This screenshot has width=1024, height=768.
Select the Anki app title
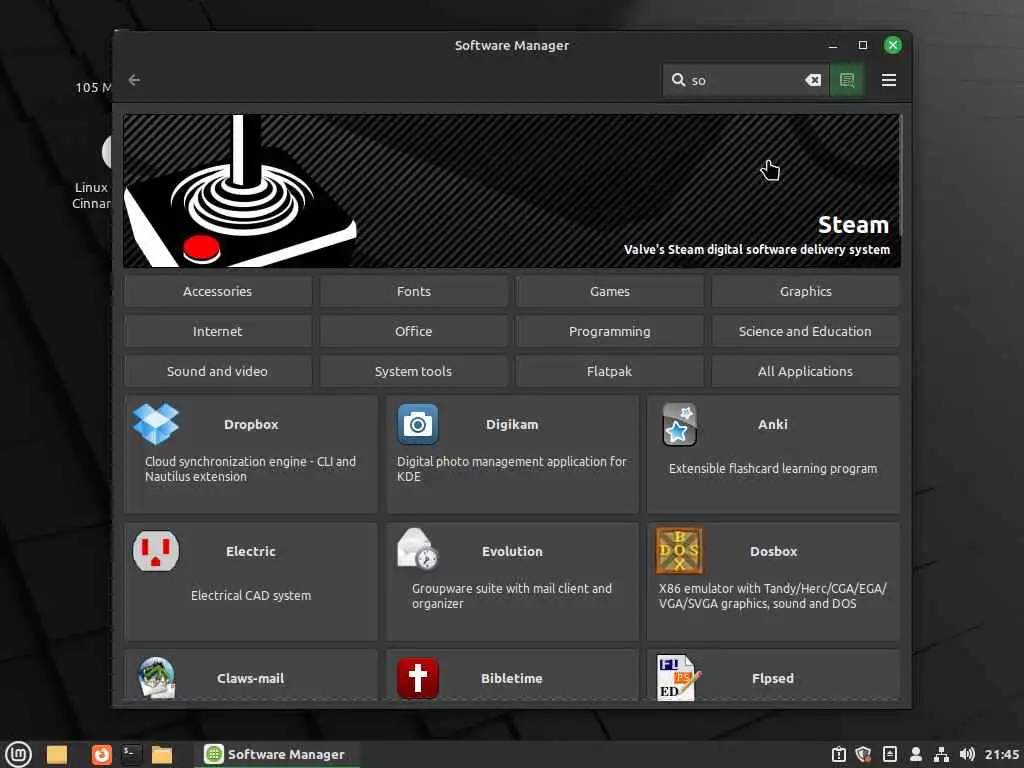[x=773, y=424]
